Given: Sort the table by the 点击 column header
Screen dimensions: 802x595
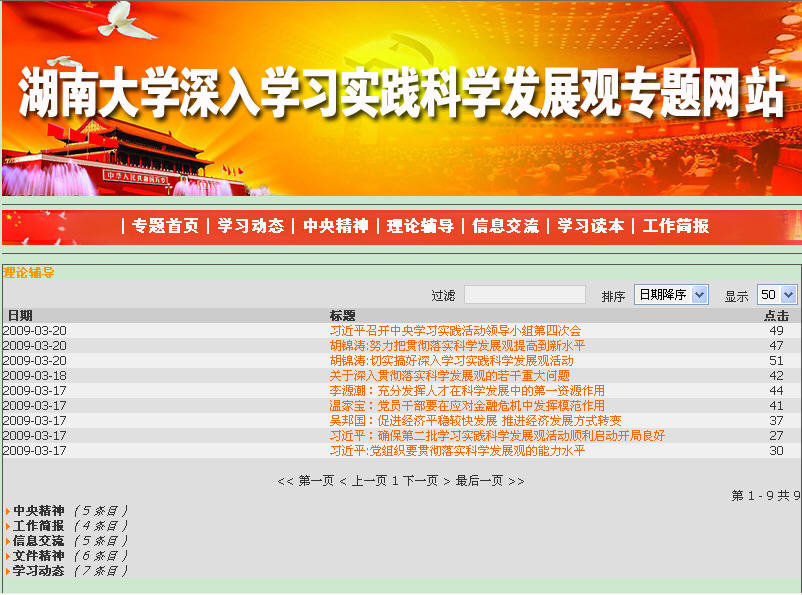Looking at the screenshot, I should pyautogui.click(x=776, y=316).
